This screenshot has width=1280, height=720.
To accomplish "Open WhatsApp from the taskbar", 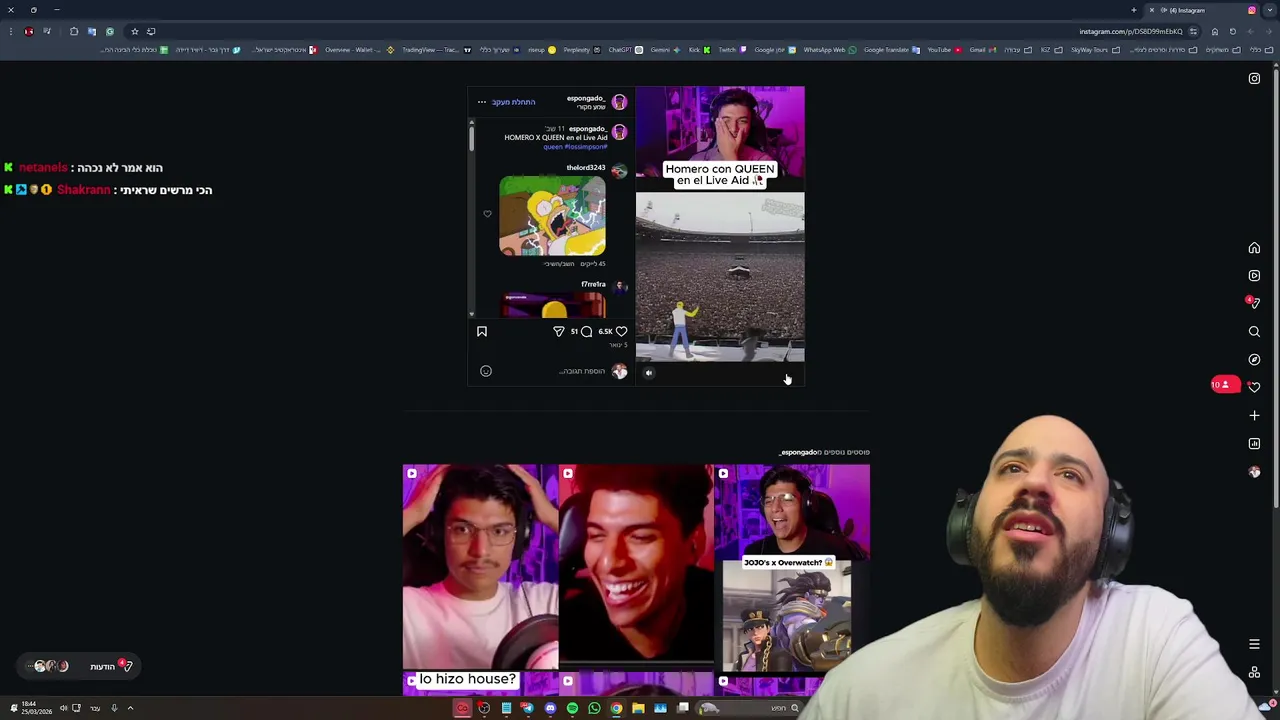I will pyautogui.click(x=594, y=708).
